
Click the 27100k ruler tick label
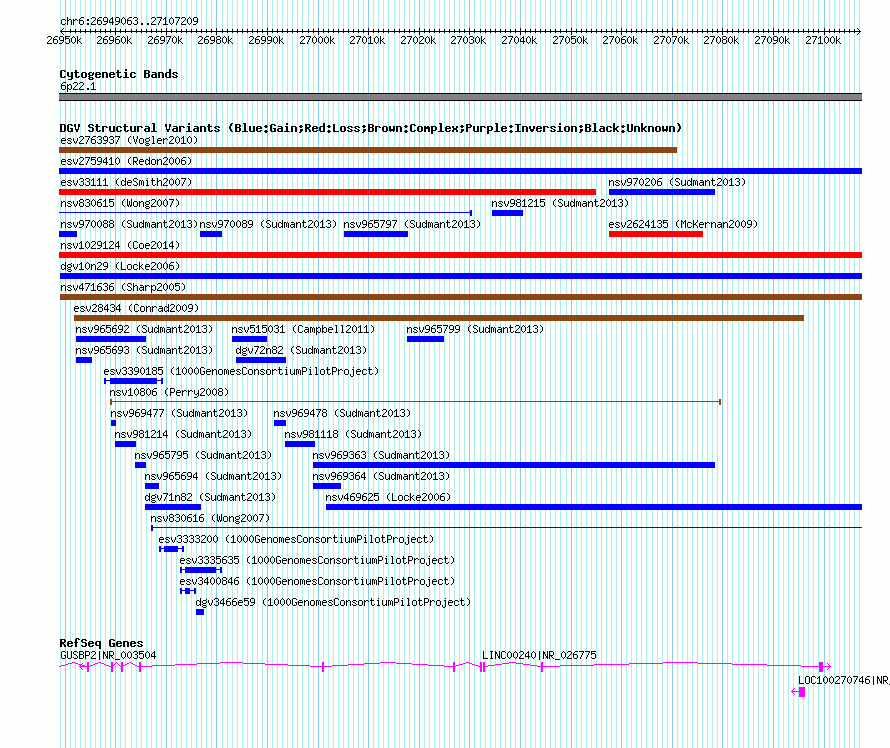(x=823, y=40)
